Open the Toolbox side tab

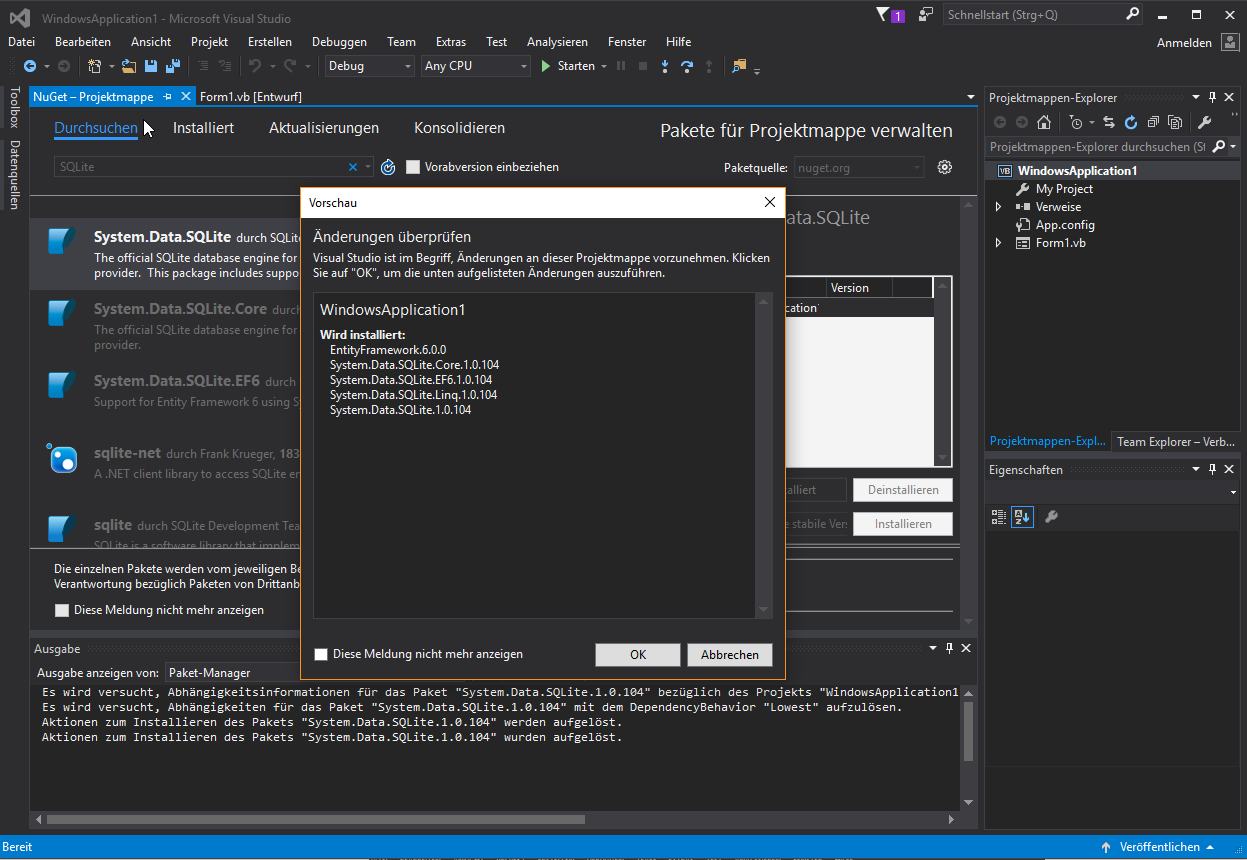point(14,107)
